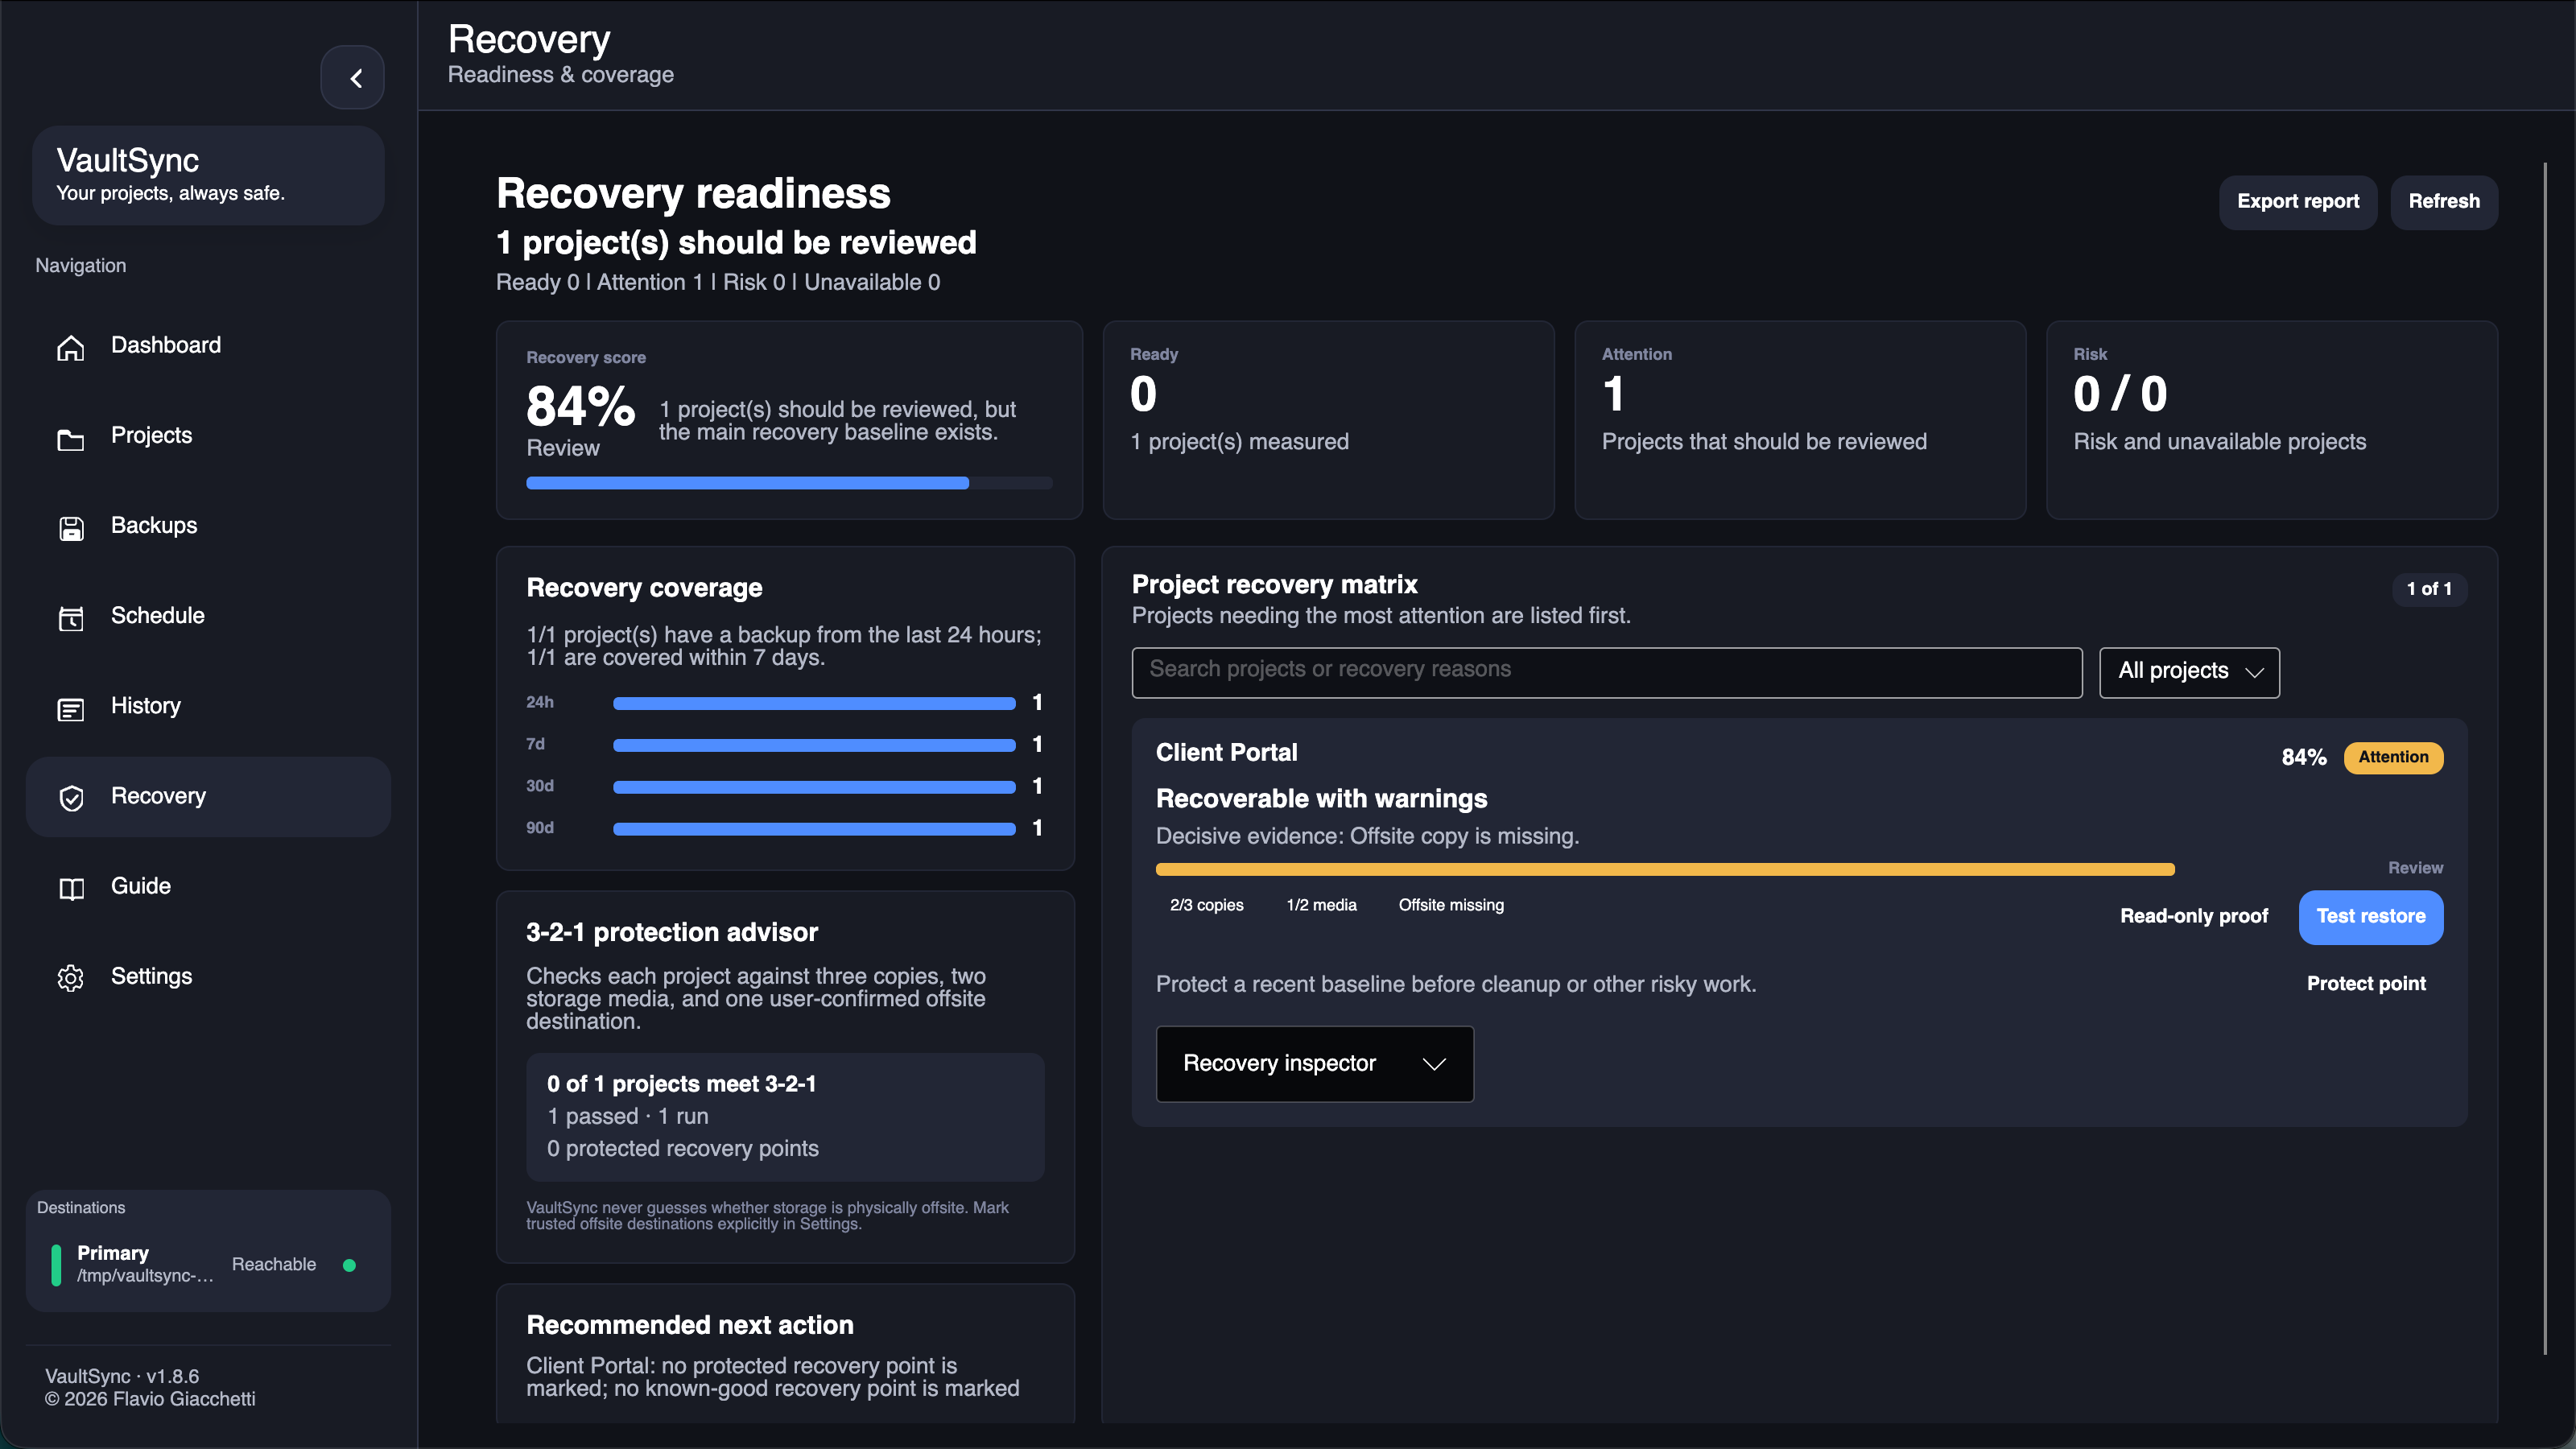Open the Dashboard page

[x=208, y=346]
